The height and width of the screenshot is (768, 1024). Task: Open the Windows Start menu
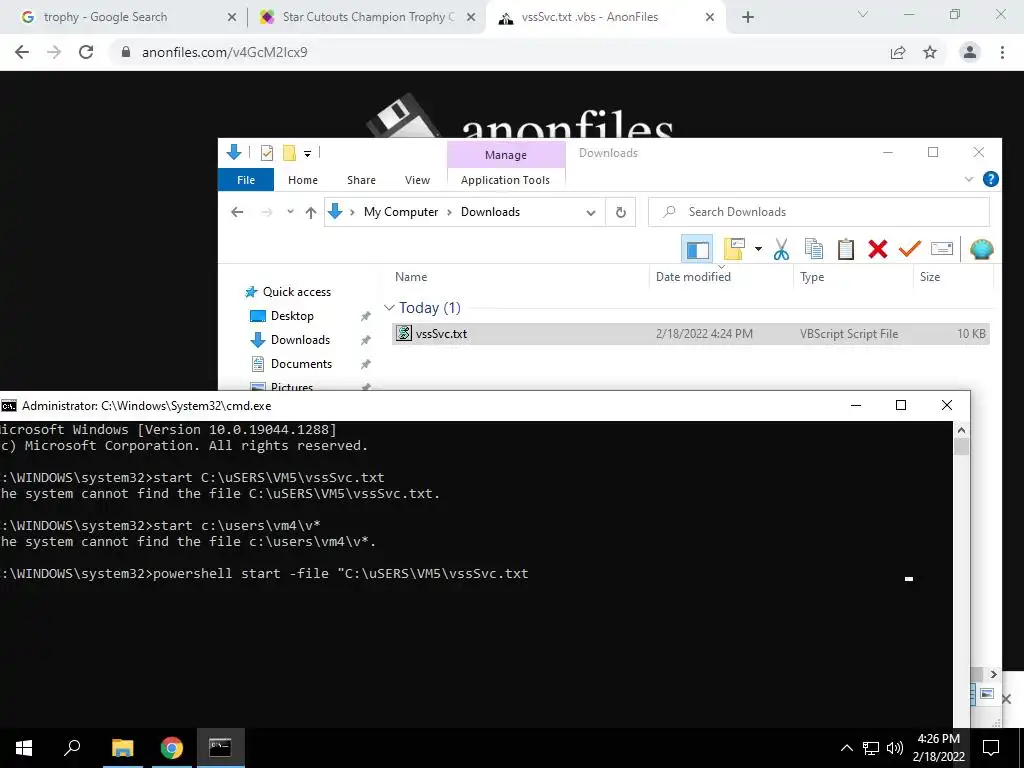[24, 748]
